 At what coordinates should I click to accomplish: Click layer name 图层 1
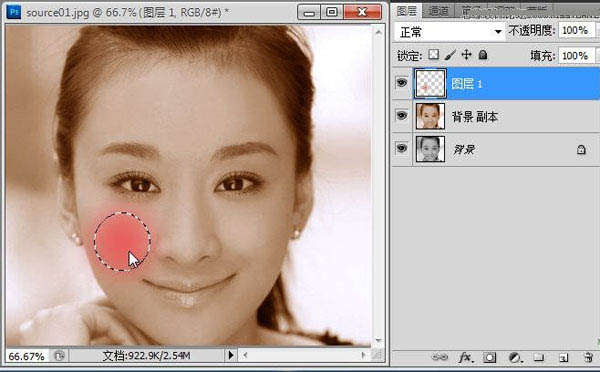(467, 84)
